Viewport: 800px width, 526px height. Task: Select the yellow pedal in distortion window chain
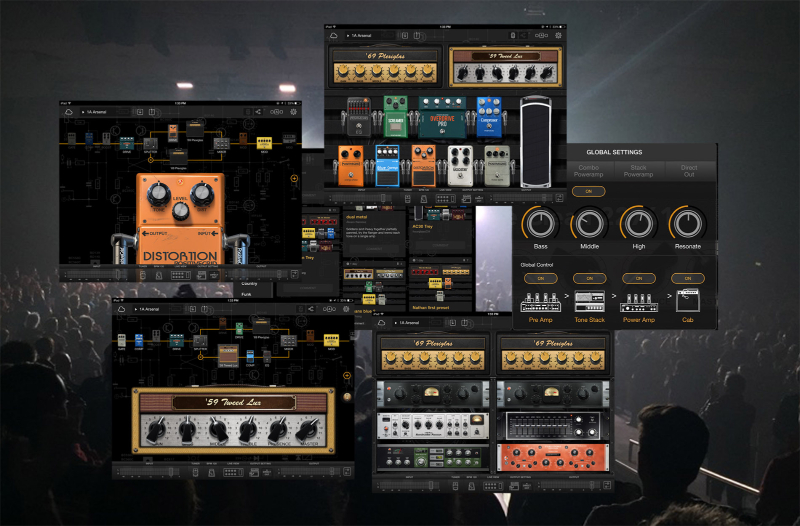click(264, 143)
